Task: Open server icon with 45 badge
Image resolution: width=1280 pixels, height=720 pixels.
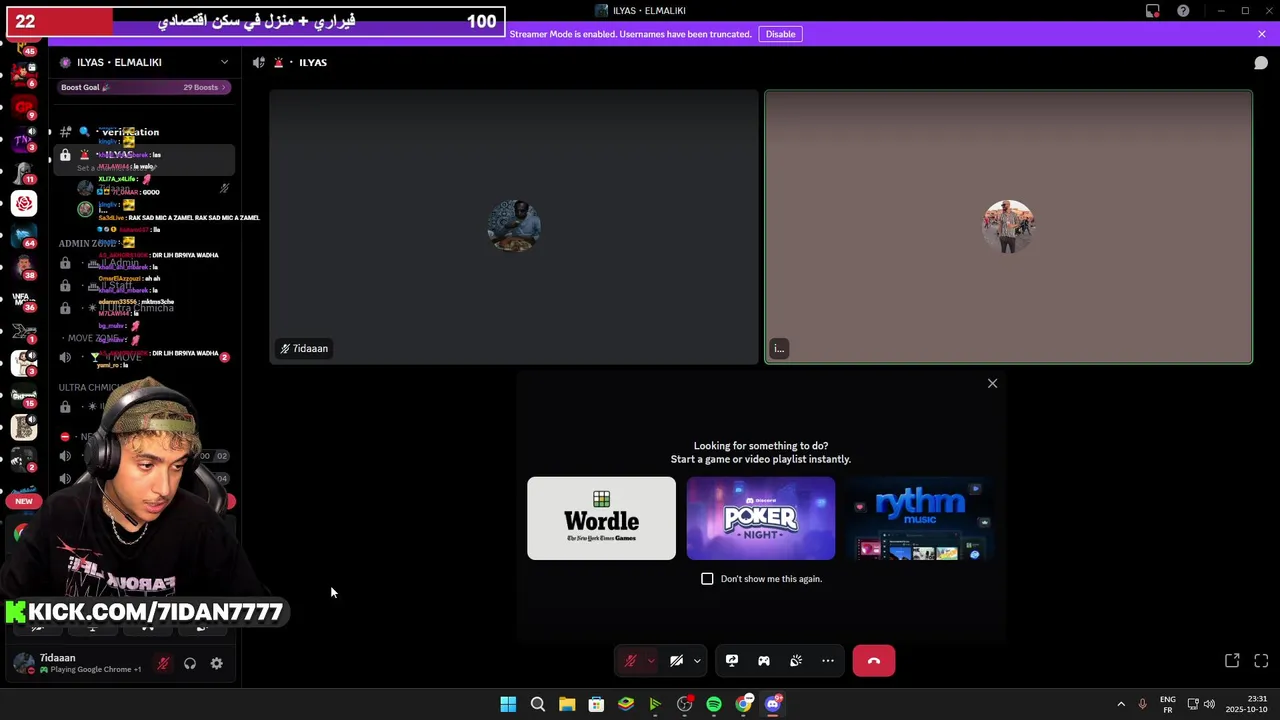Action: [x=24, y=48]
